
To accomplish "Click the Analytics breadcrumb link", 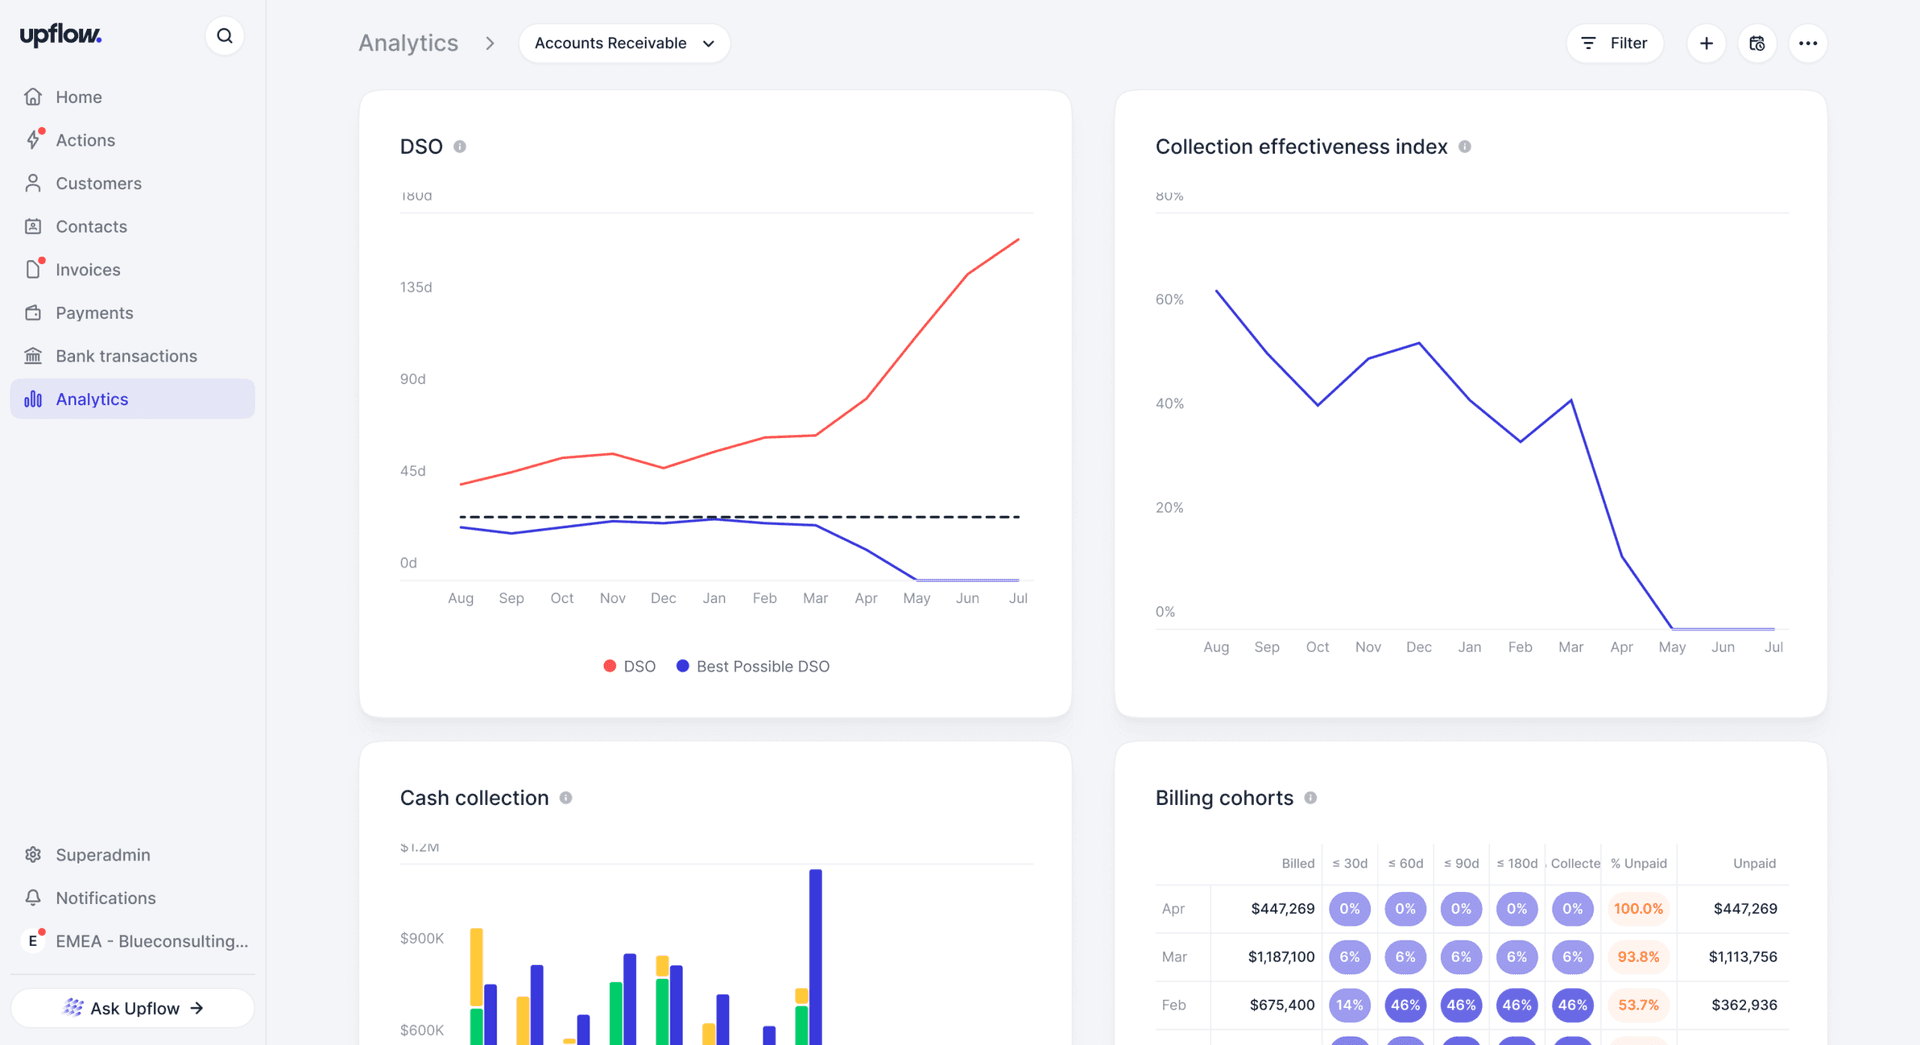I will click(408, 43).
